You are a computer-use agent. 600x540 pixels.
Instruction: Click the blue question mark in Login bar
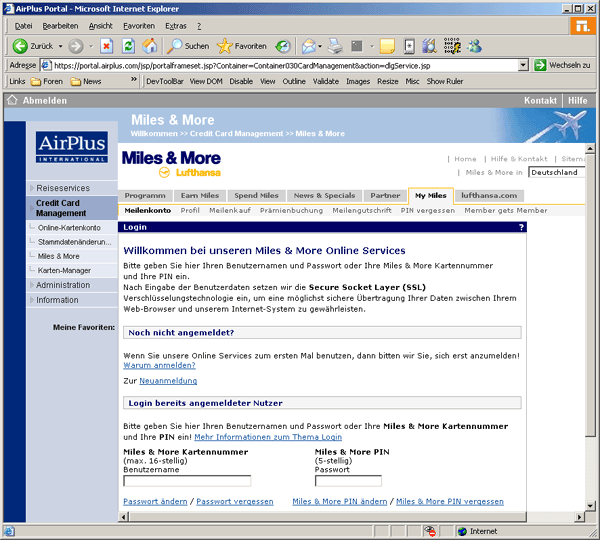521,227
